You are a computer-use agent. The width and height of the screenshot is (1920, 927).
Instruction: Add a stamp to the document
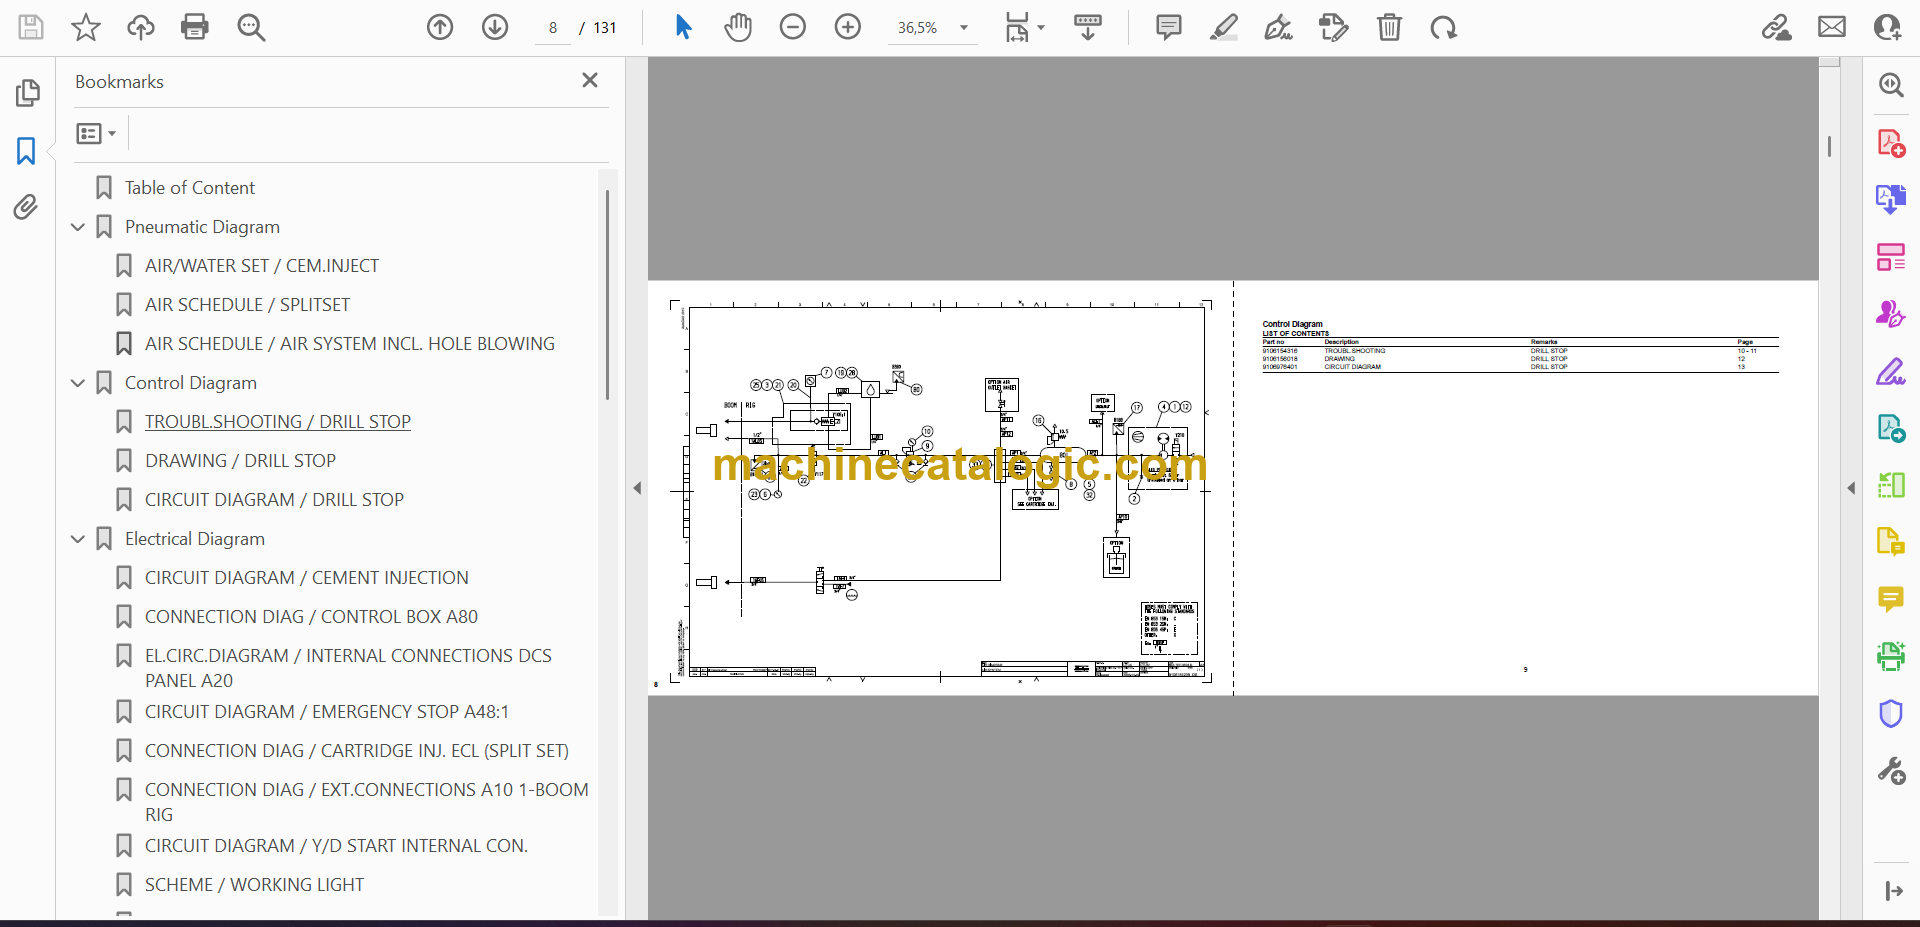1333,27
